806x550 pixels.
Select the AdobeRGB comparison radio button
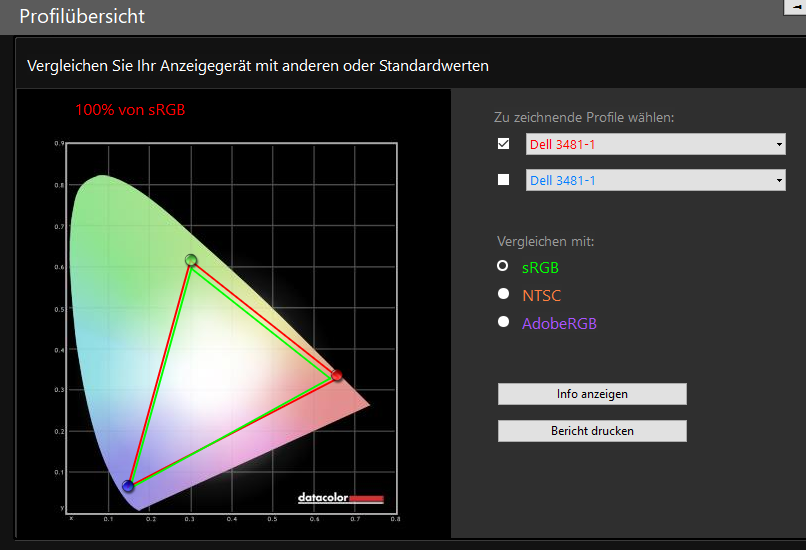pyautogui.click(x=503, y=322)
